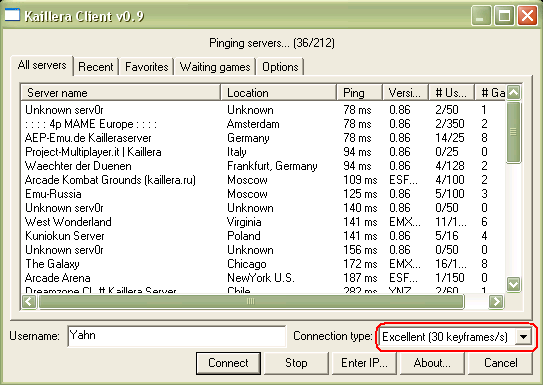Screen dimensions: 543x385
Task: Sort by Version column header
Action: (x=405, y=93)
